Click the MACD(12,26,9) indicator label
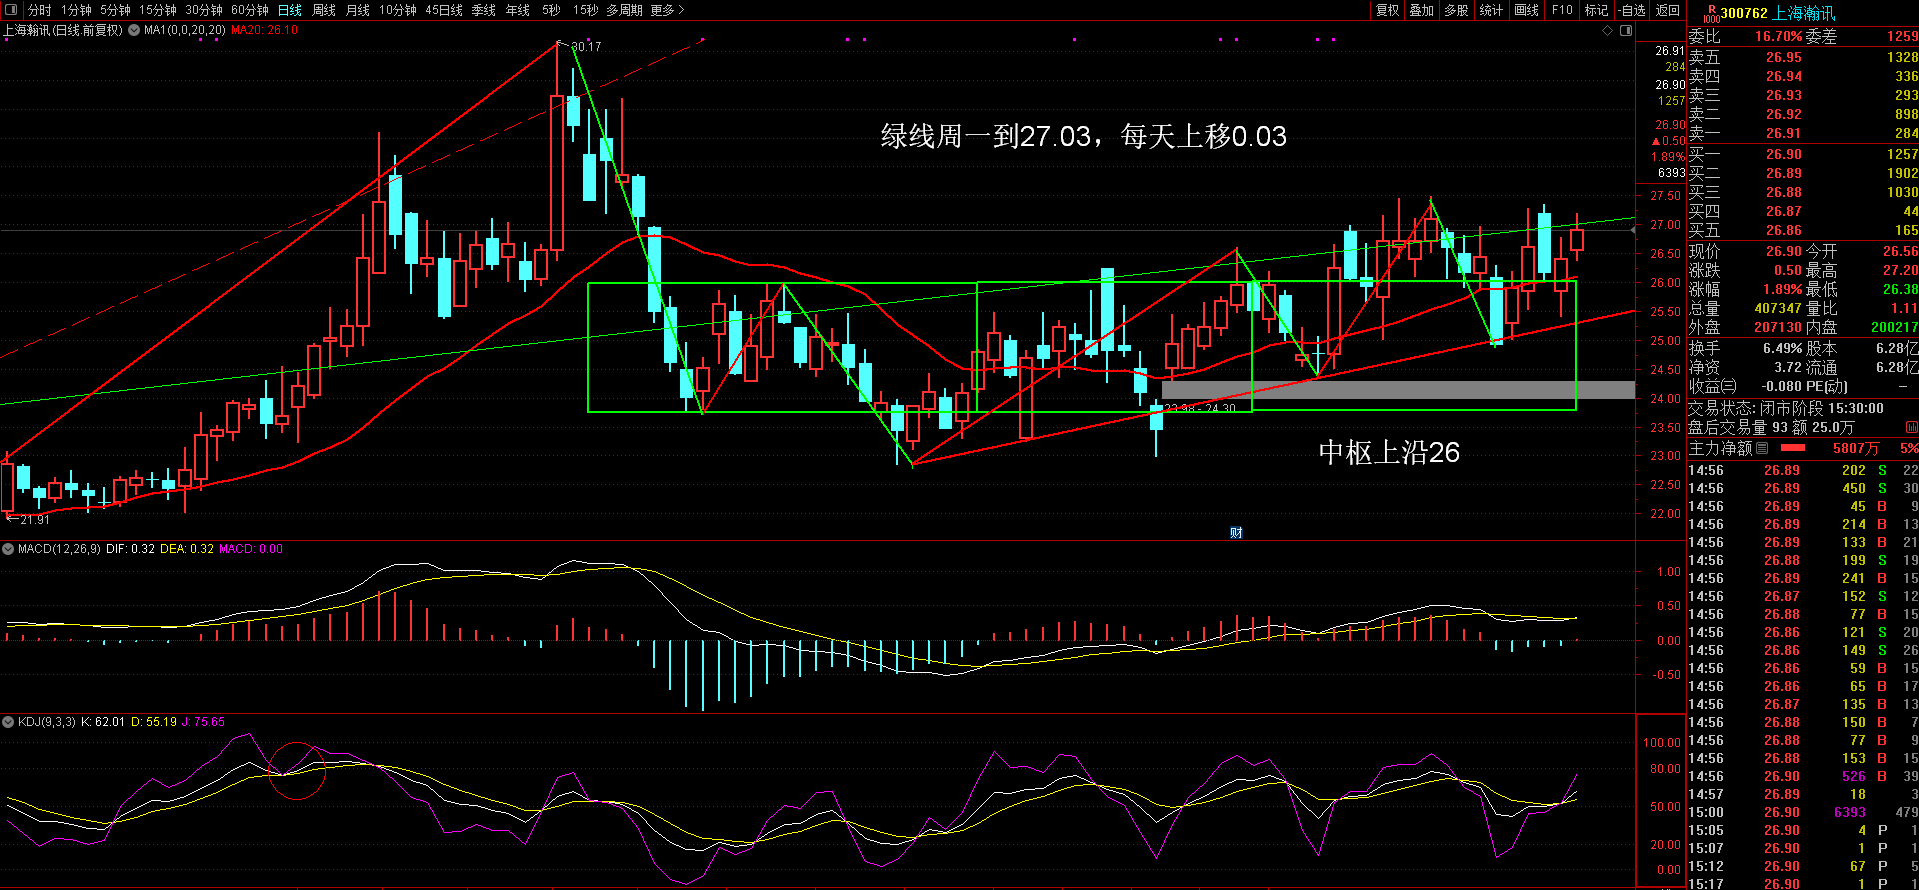 coord(59,549)
